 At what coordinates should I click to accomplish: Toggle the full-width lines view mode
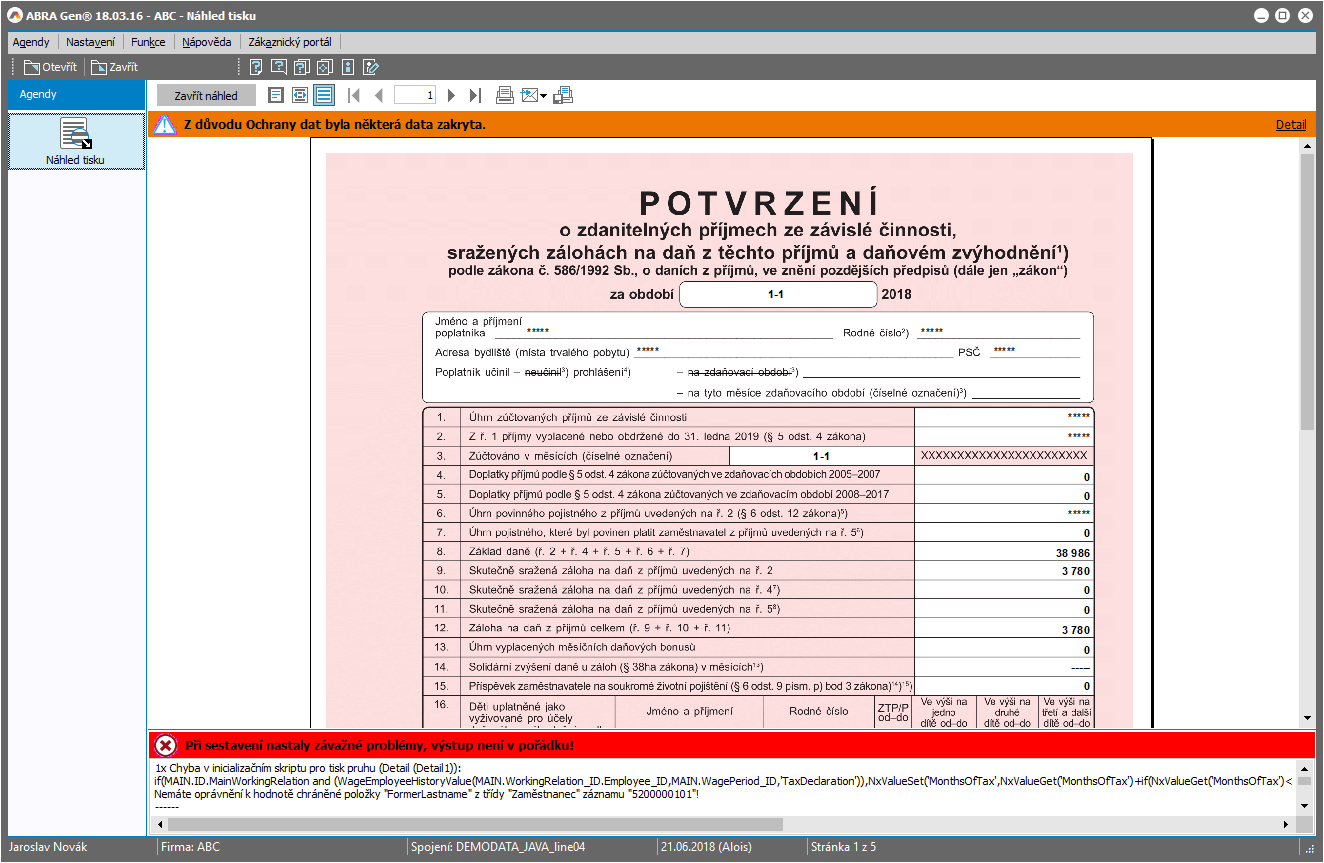click(323, 96)
